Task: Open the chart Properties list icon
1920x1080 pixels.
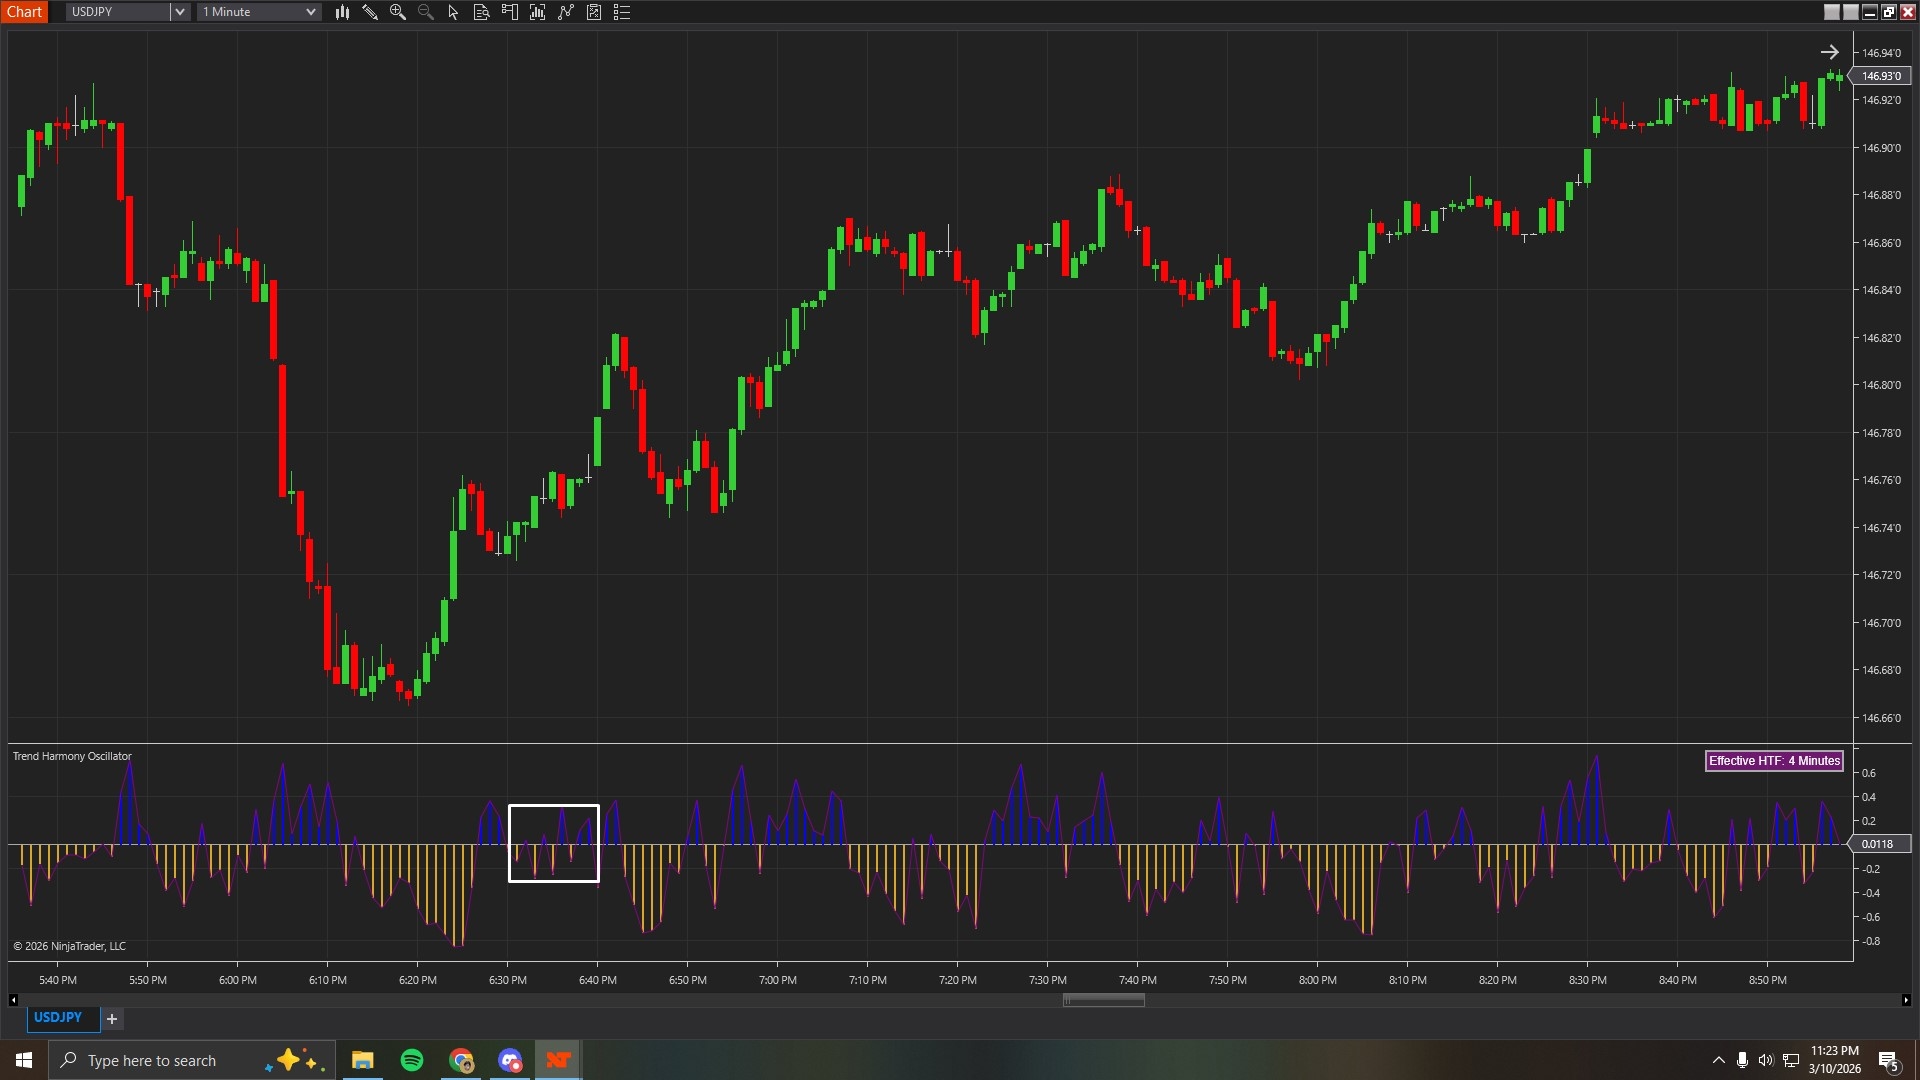Action: [x=621, y=12]
